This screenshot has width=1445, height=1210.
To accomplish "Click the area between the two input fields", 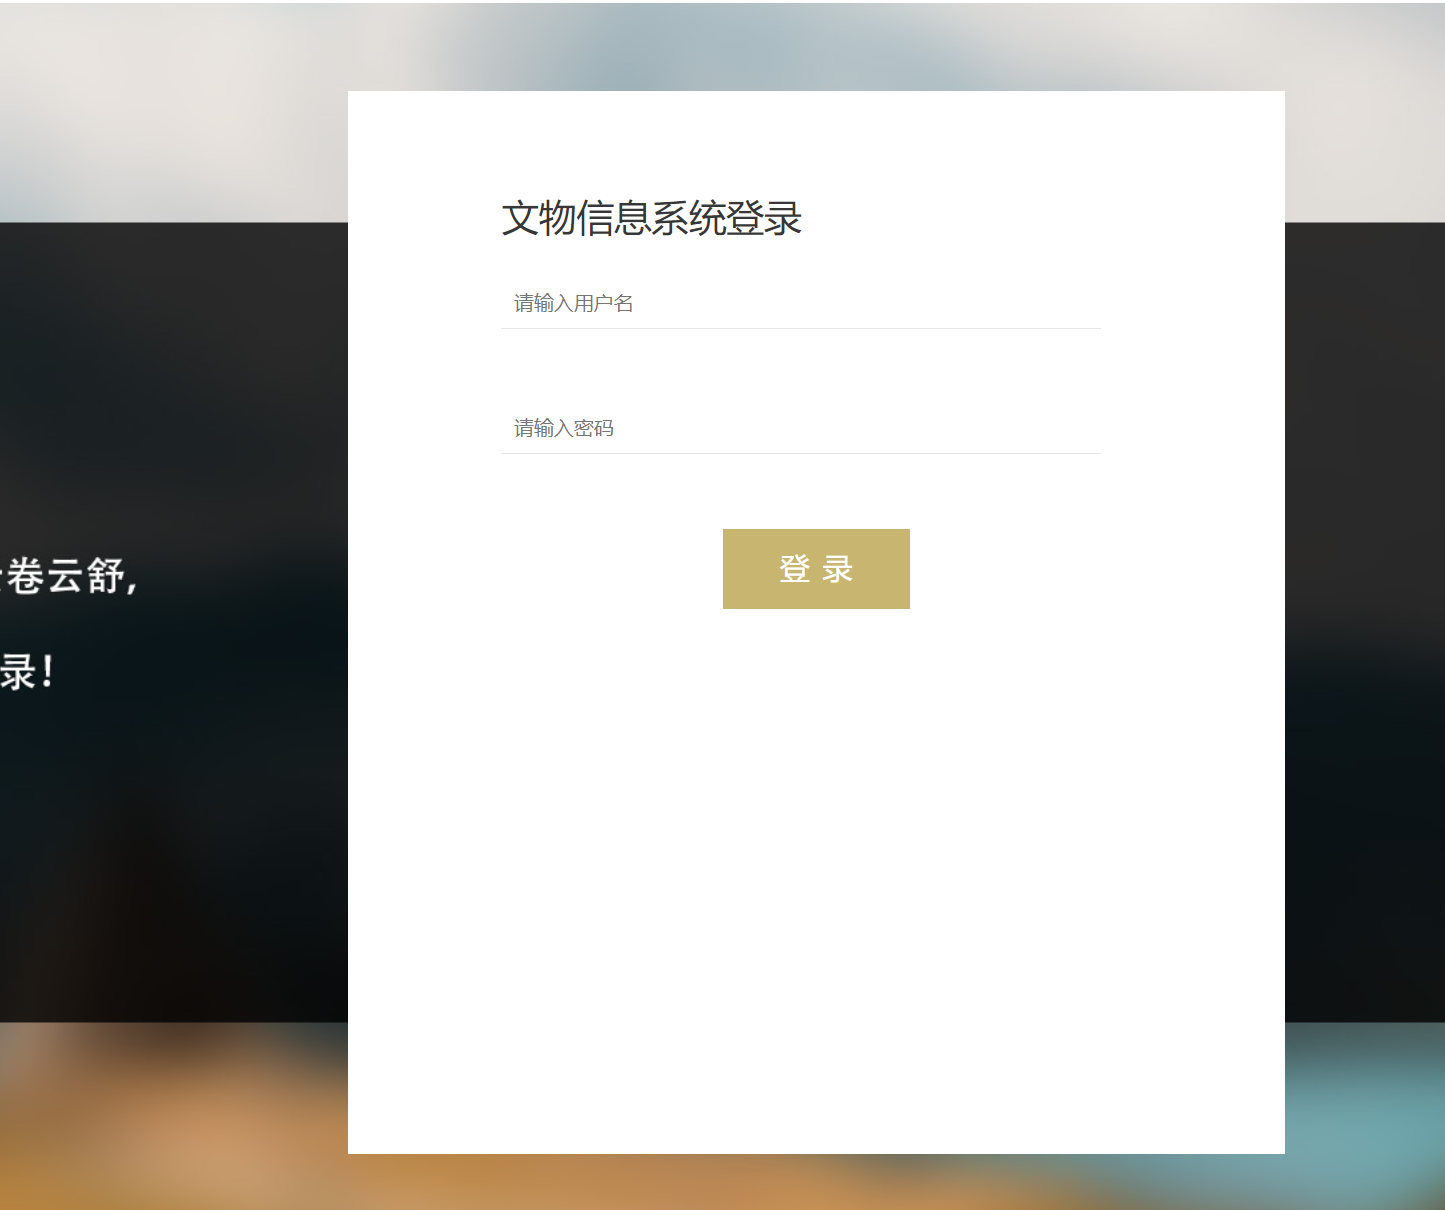I will click(800, 370).
